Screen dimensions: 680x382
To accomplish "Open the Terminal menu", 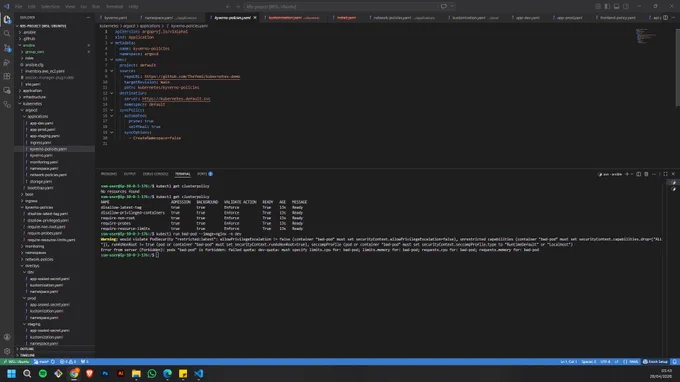I will 114,7.
